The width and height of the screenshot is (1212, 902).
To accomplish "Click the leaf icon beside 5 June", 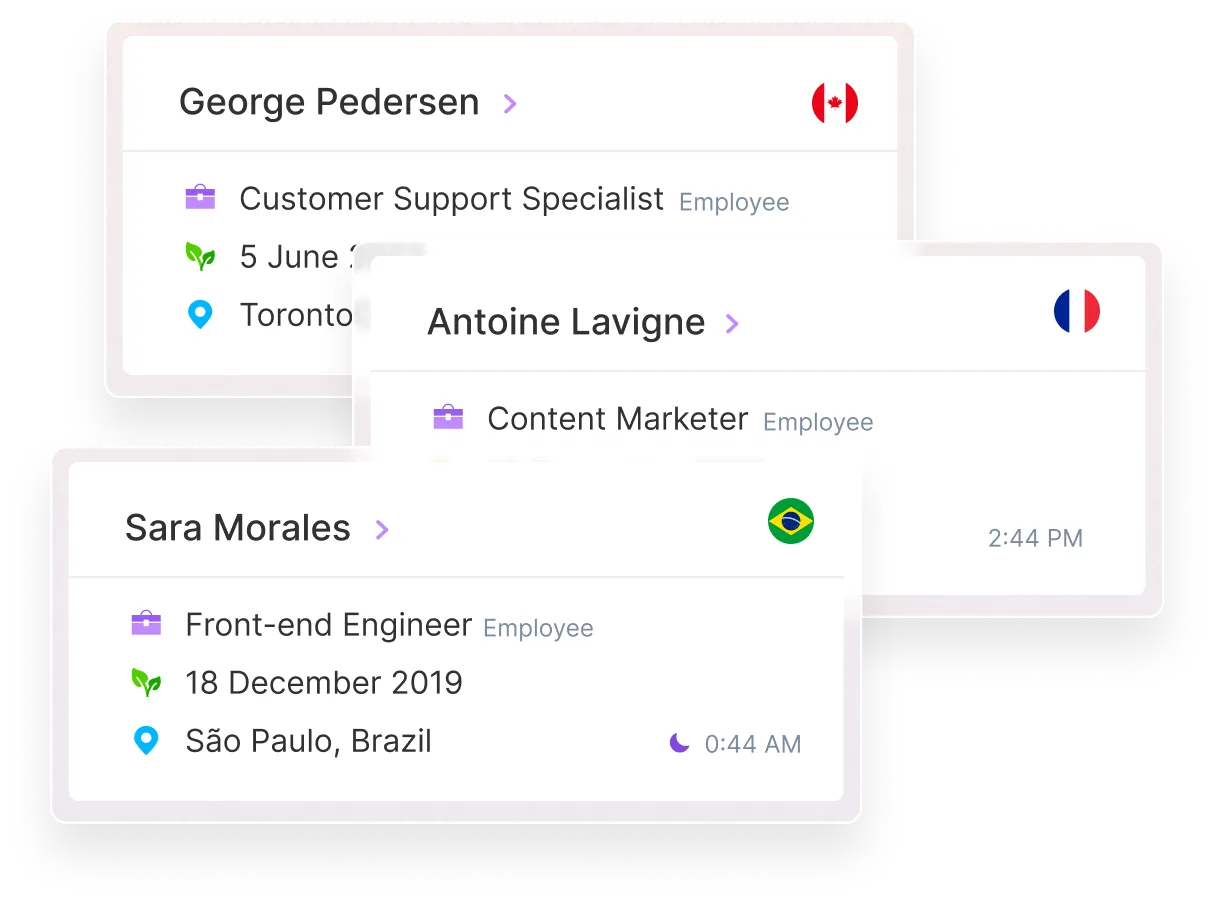I will click(200, 257).
